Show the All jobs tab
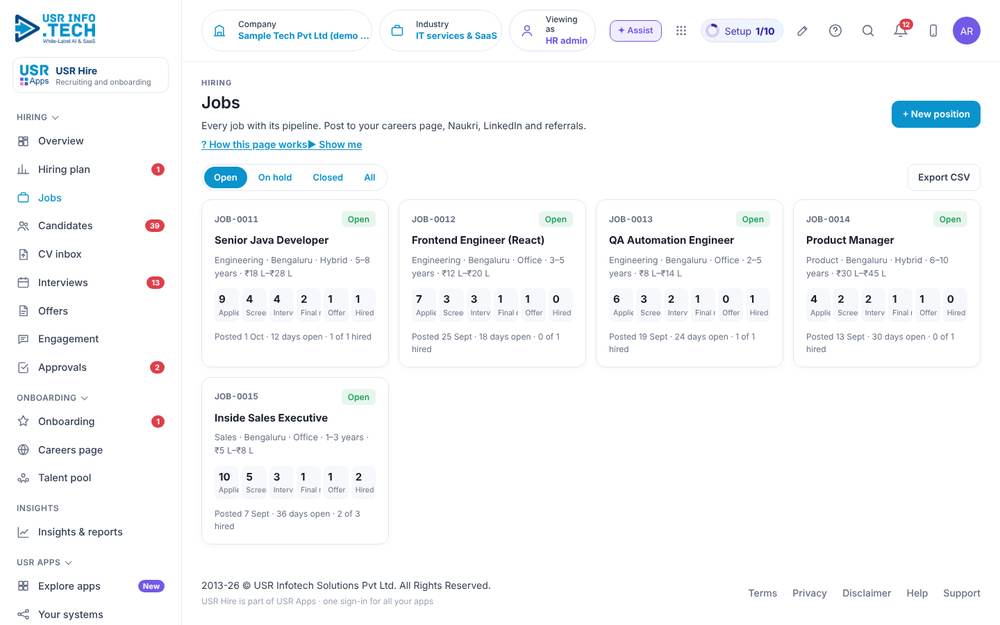1000x625 pixels. [370, 177]
